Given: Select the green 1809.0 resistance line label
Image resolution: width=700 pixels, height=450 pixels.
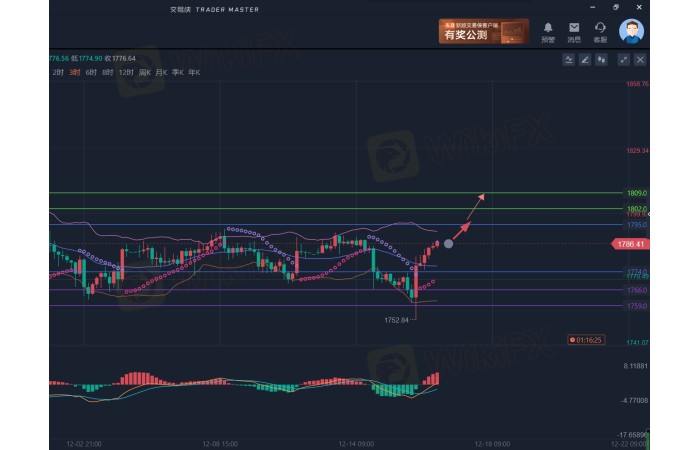Looking at the screenshot, I should coord(637,192).
